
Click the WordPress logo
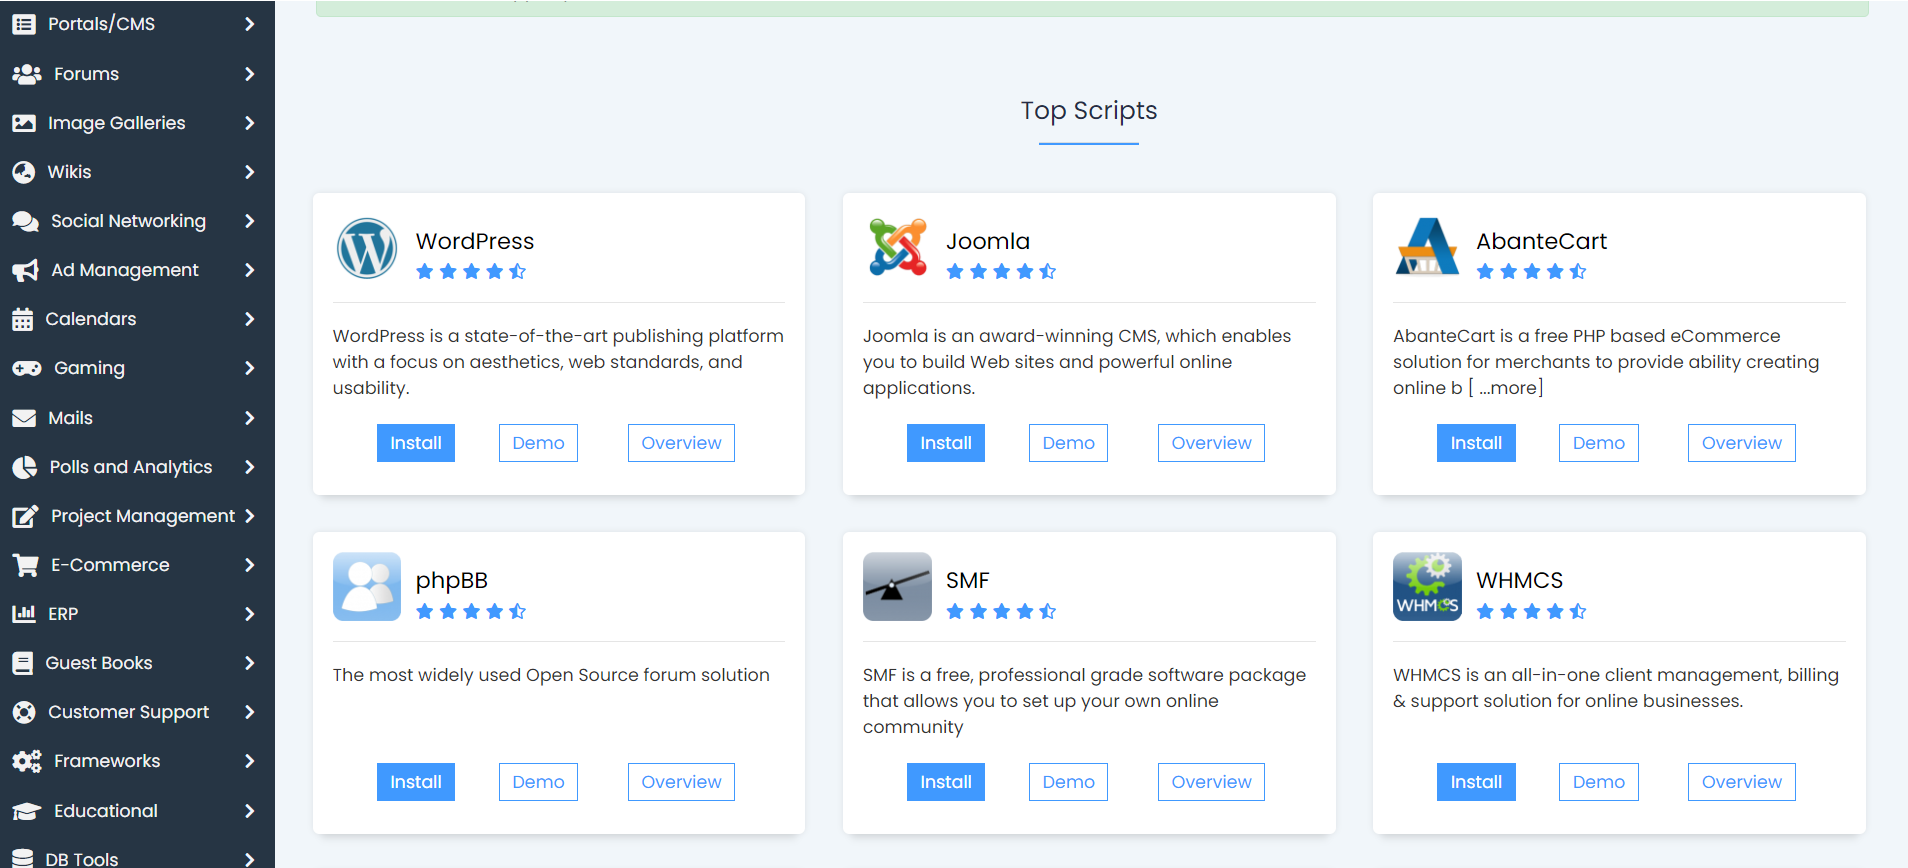pyautogui.click(x=367, y=248)
